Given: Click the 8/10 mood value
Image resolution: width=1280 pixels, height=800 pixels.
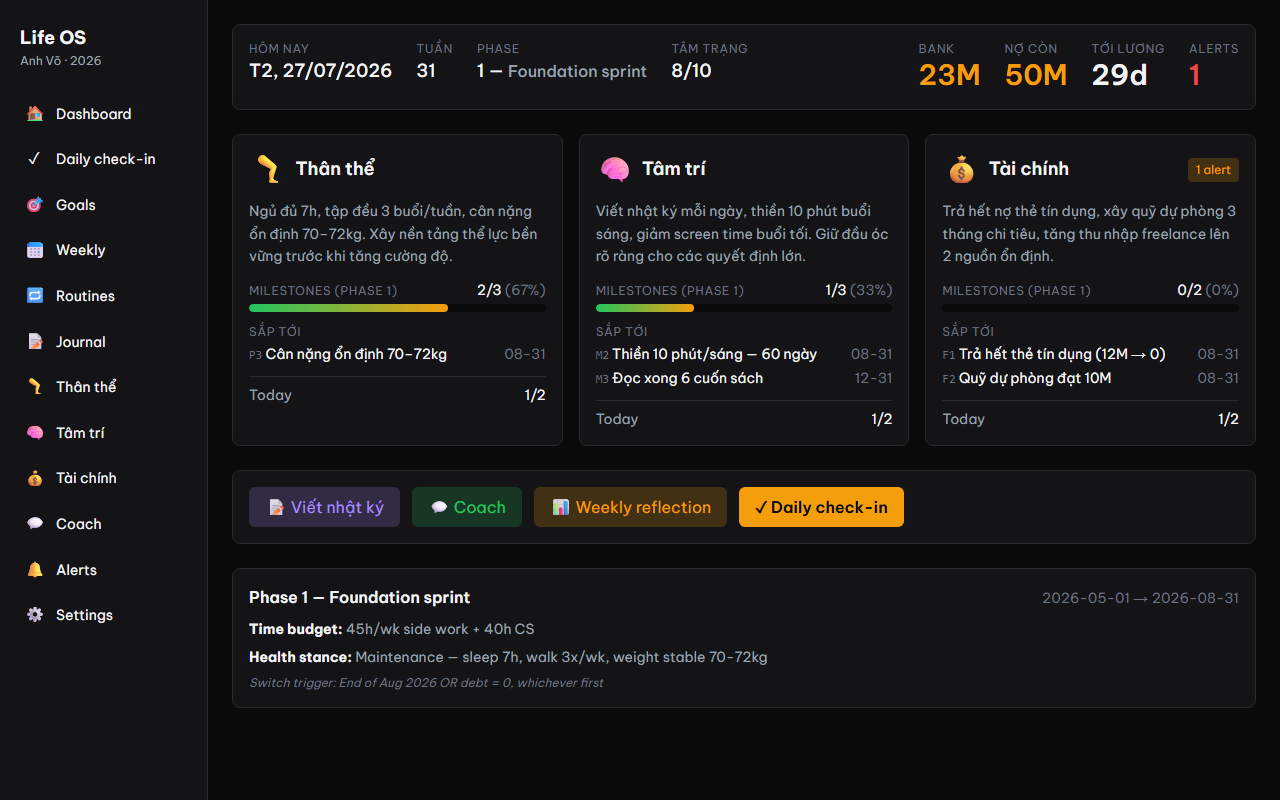Looking at the screenshot, I should [x=691, y=71].
